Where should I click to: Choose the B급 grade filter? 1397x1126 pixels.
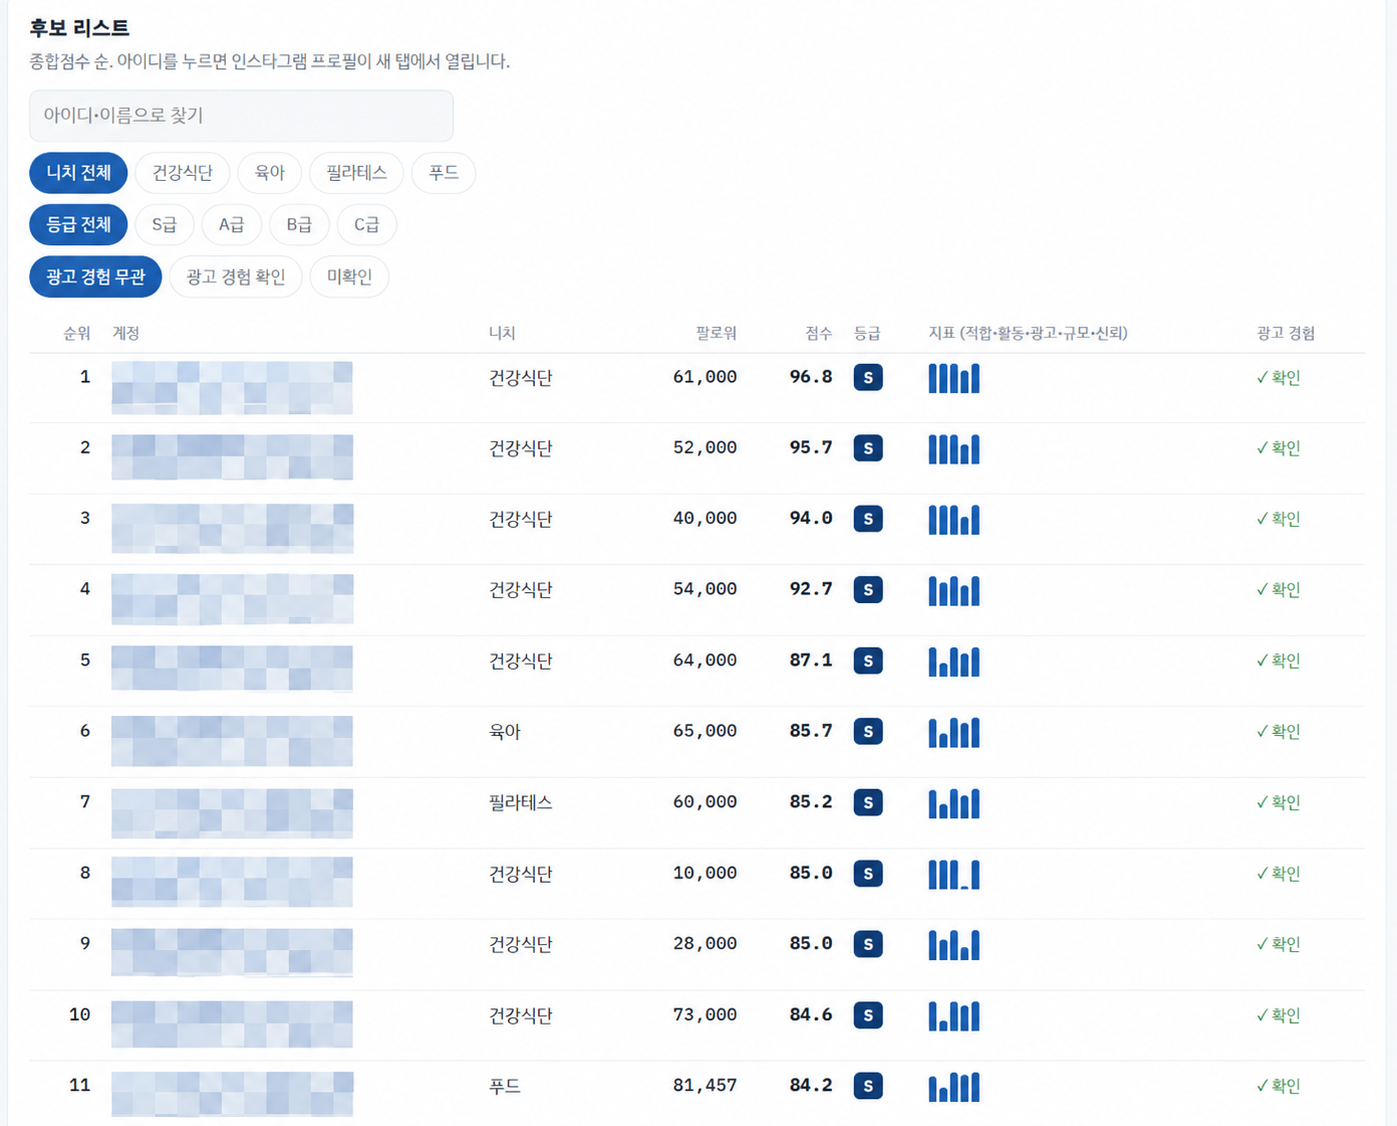click(299, 225)
